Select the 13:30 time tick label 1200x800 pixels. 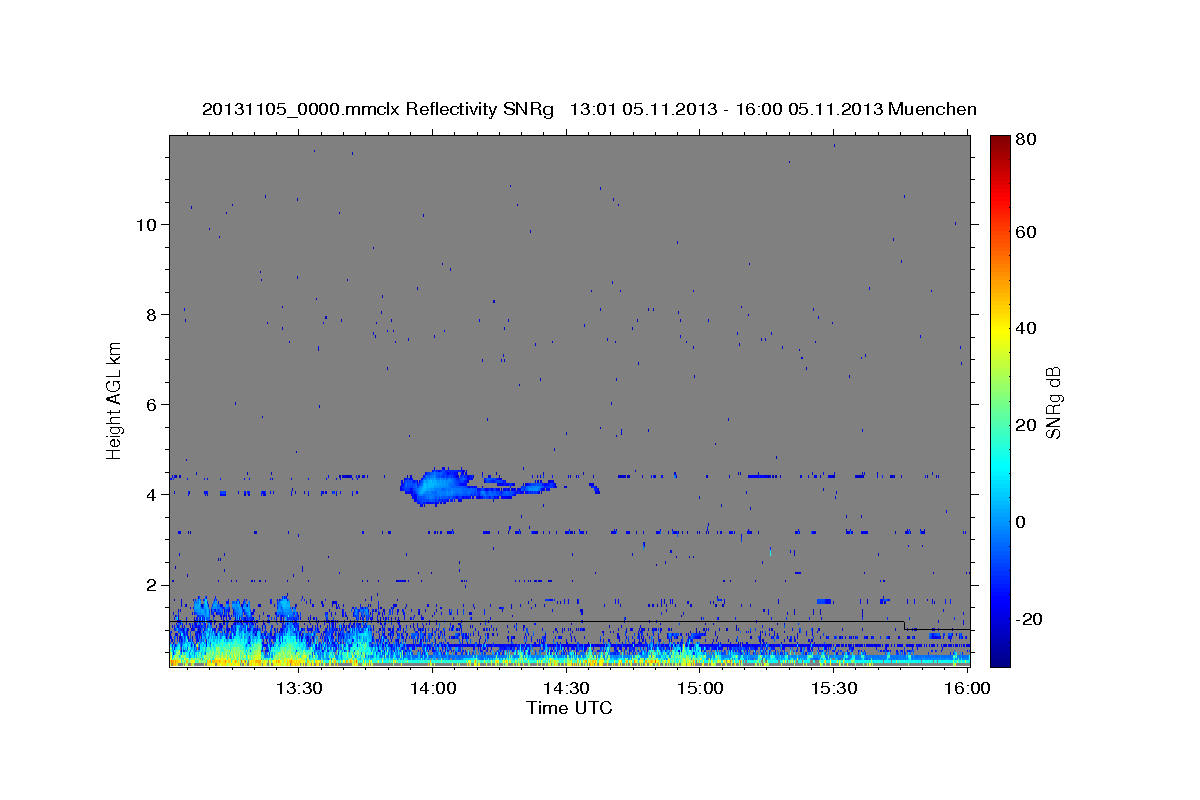299,688
